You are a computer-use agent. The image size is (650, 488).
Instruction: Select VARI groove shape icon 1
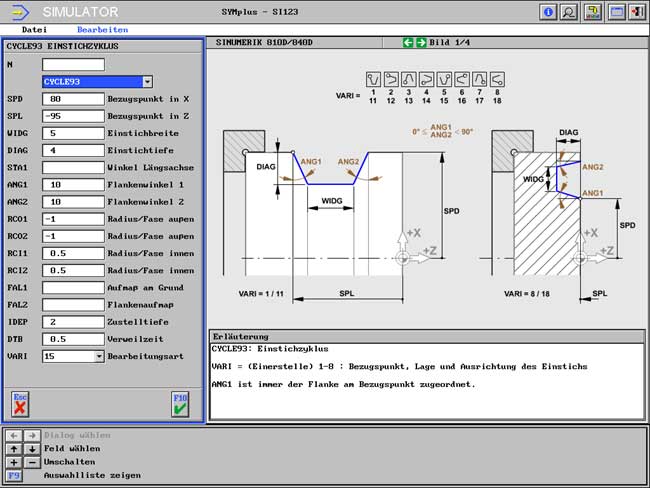click(373, 79)
